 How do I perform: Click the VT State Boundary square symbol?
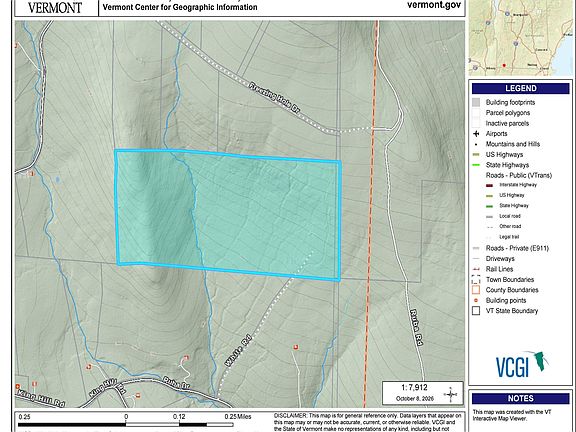point(476,311)
